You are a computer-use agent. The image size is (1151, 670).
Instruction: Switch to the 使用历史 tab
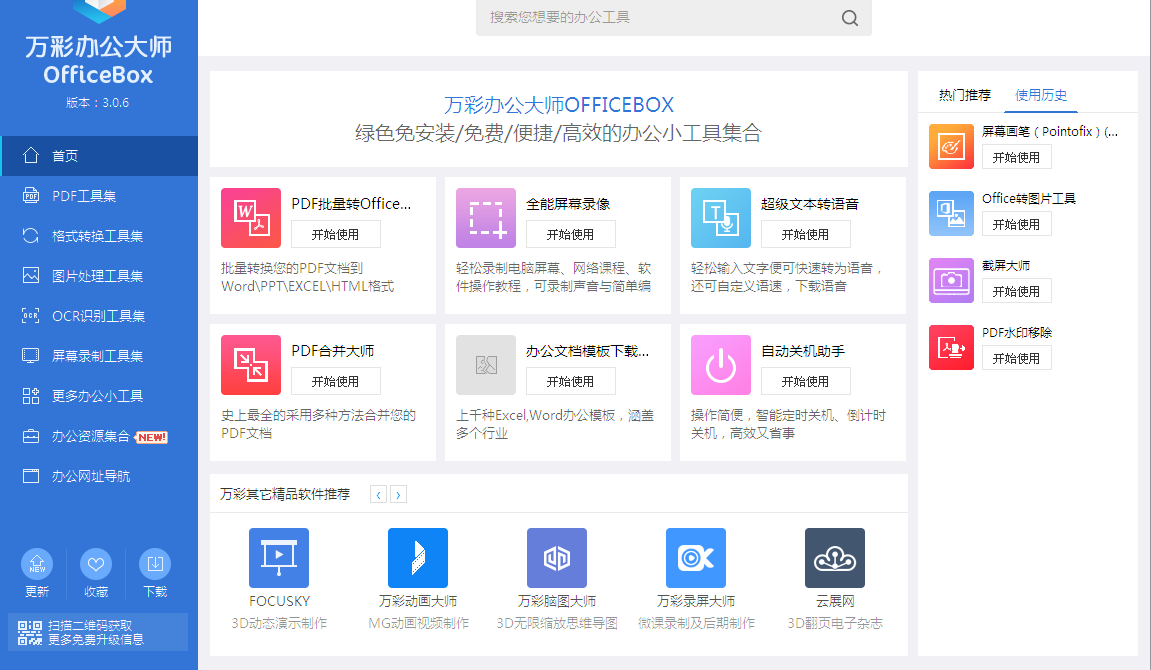point(1041,95)
